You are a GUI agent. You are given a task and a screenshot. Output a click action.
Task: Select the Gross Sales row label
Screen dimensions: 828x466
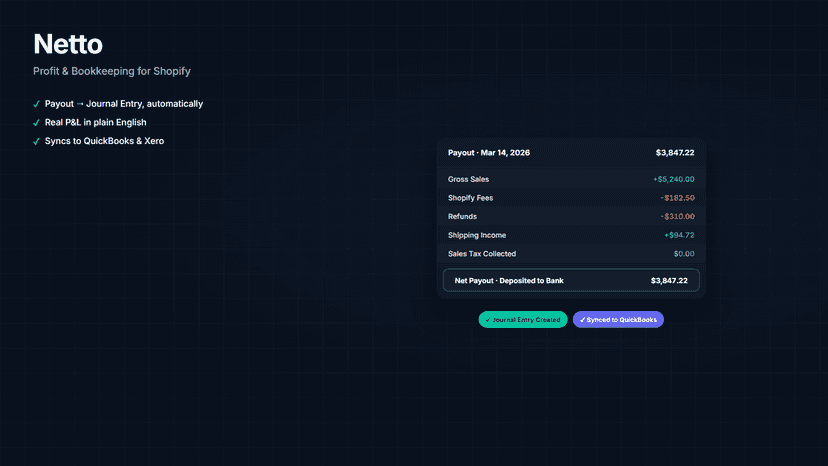[x=468, y=179]
